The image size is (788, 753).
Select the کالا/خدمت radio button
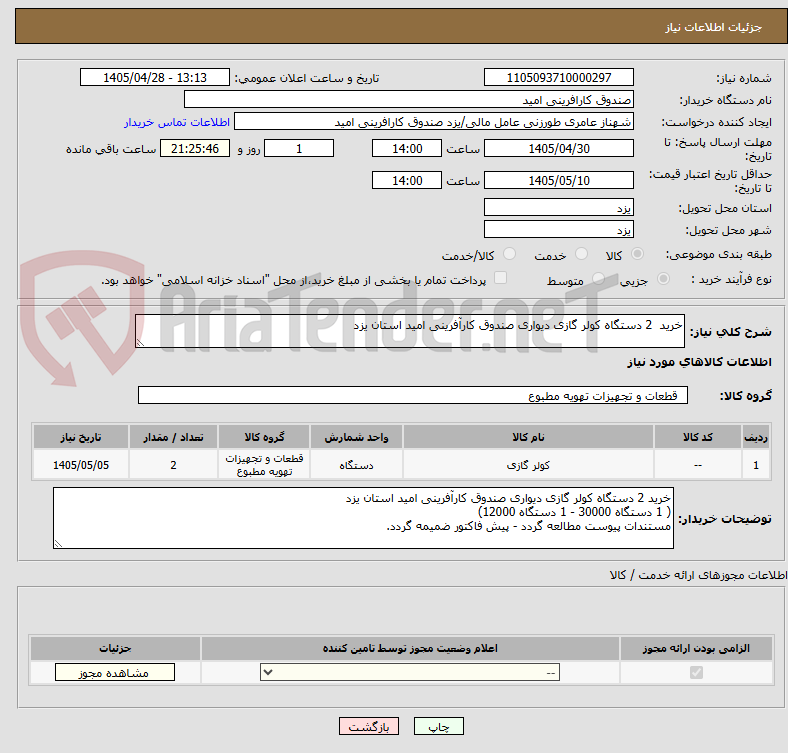coord(510,254)
